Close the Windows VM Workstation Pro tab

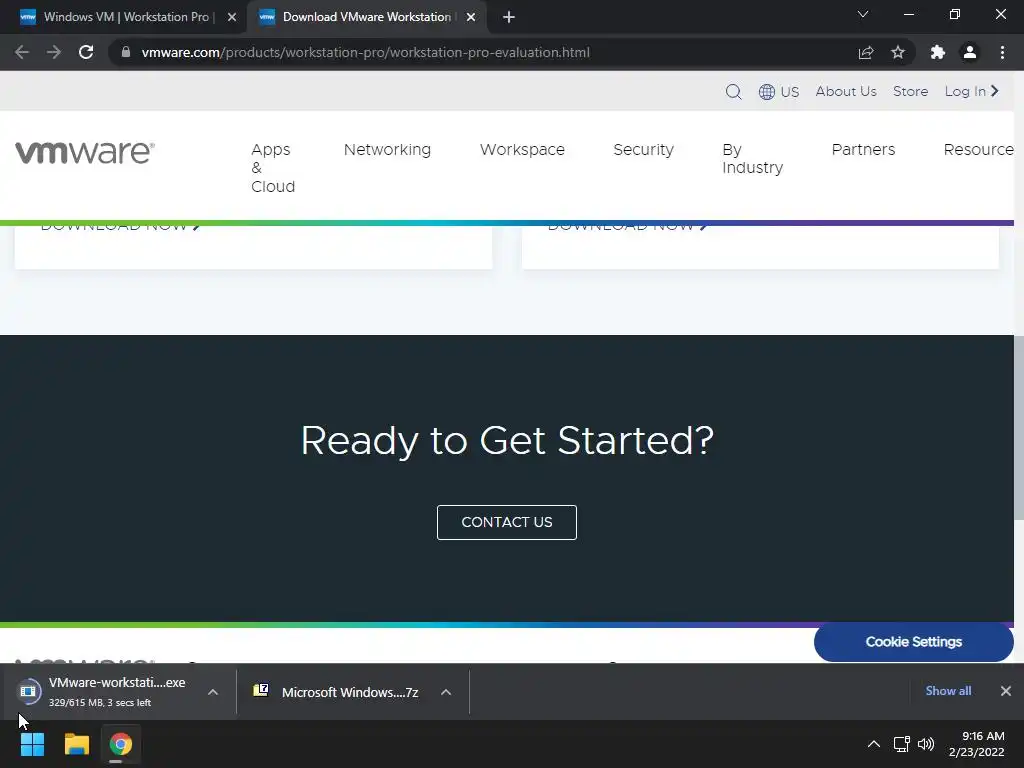(231, 17)
